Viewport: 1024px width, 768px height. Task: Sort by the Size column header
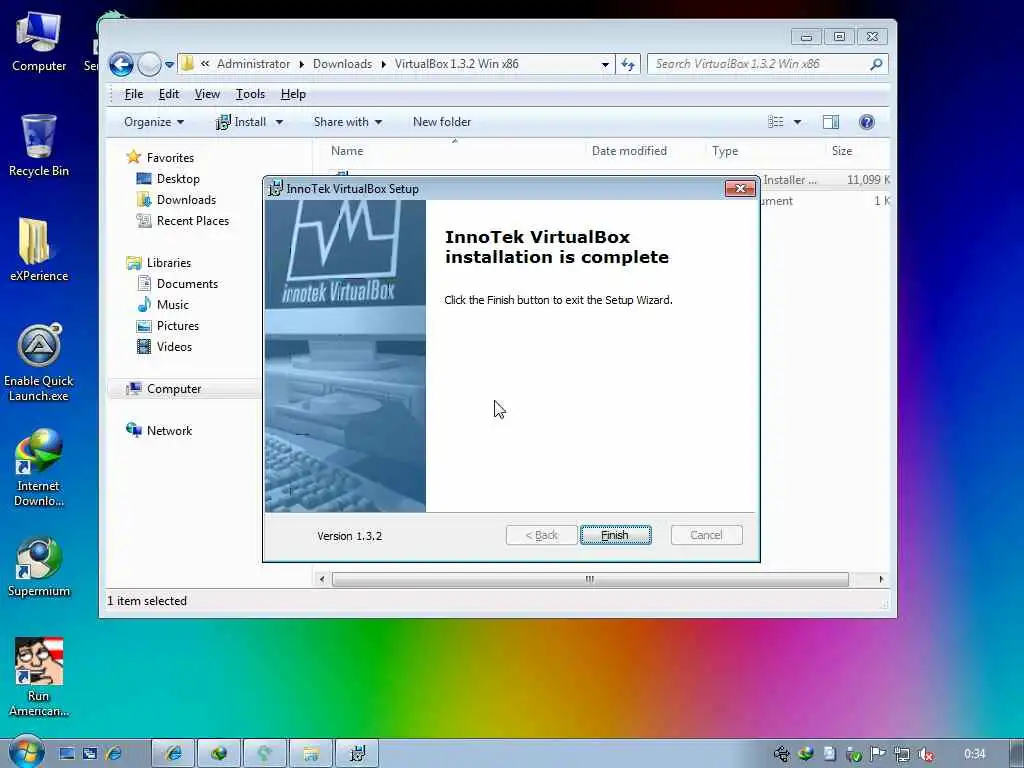[x=842, y=151]
